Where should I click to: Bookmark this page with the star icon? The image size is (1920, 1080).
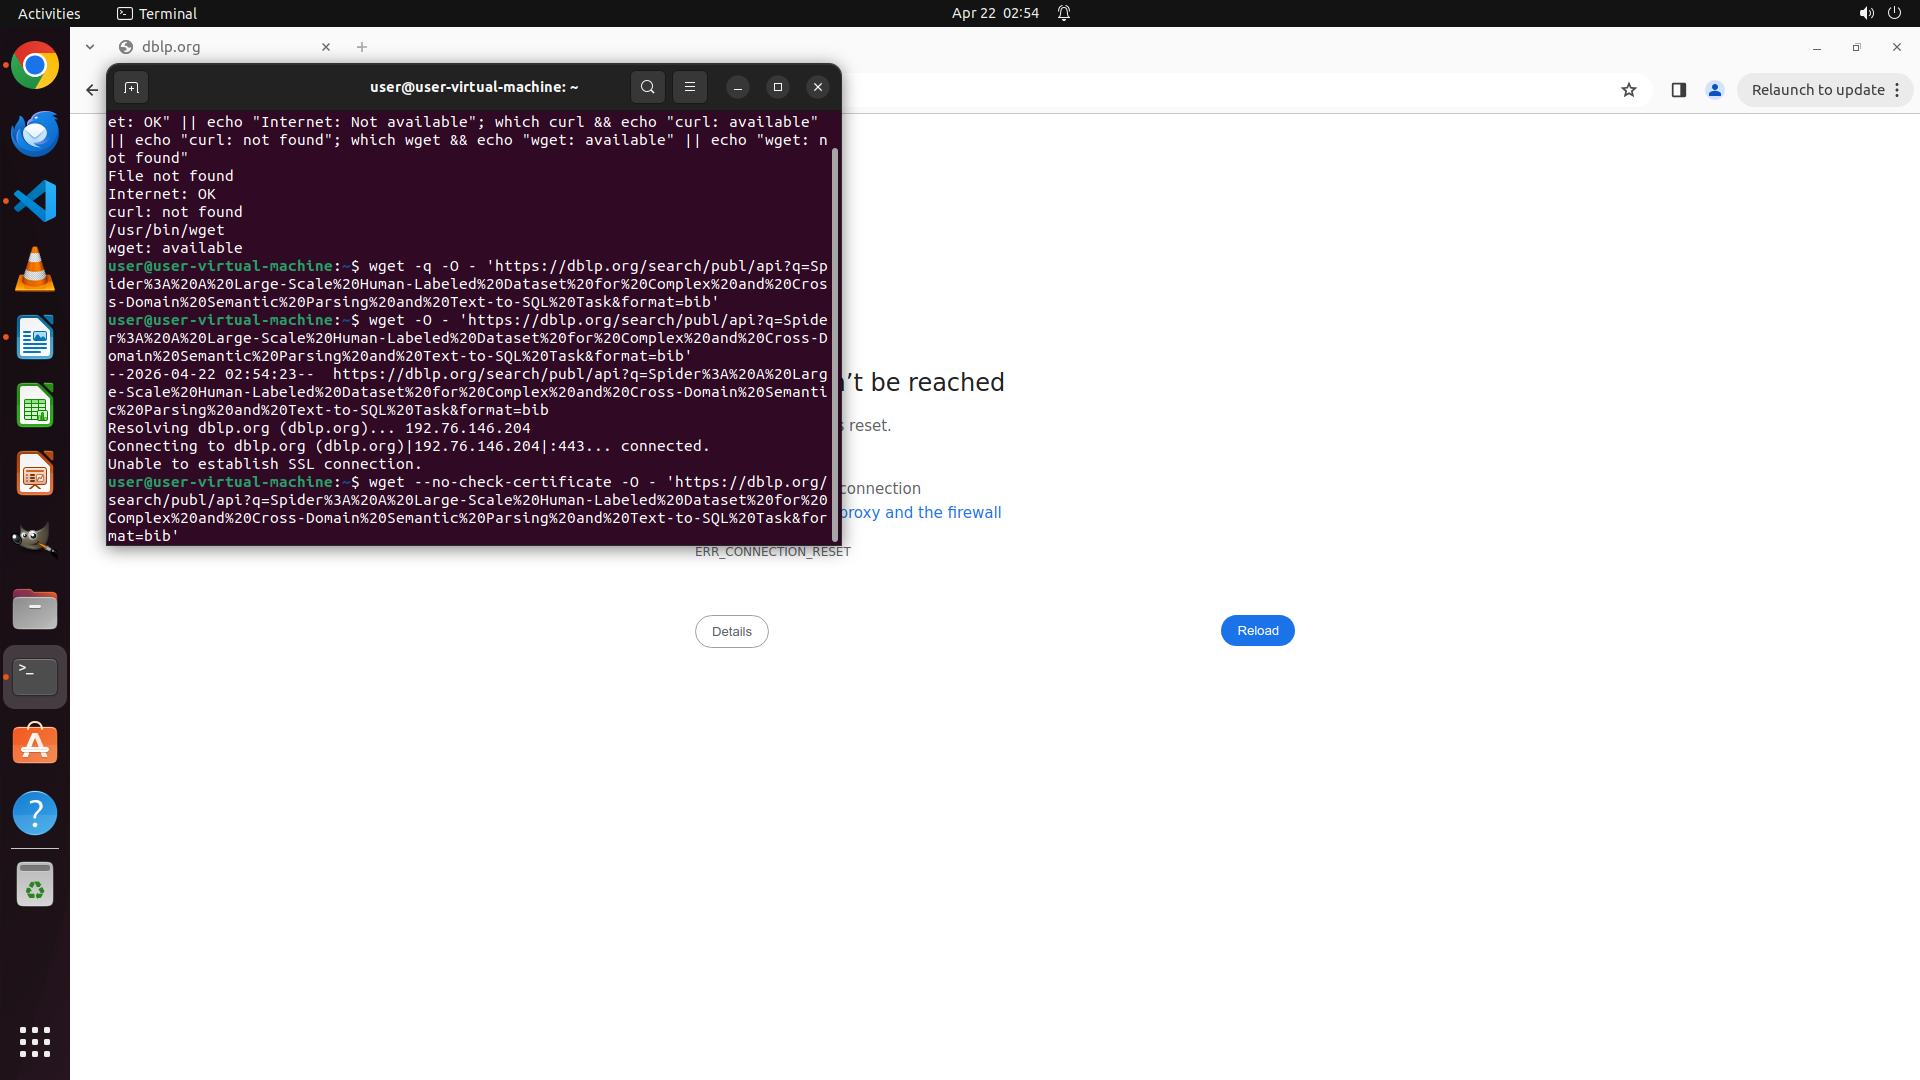coord(1628,90)
